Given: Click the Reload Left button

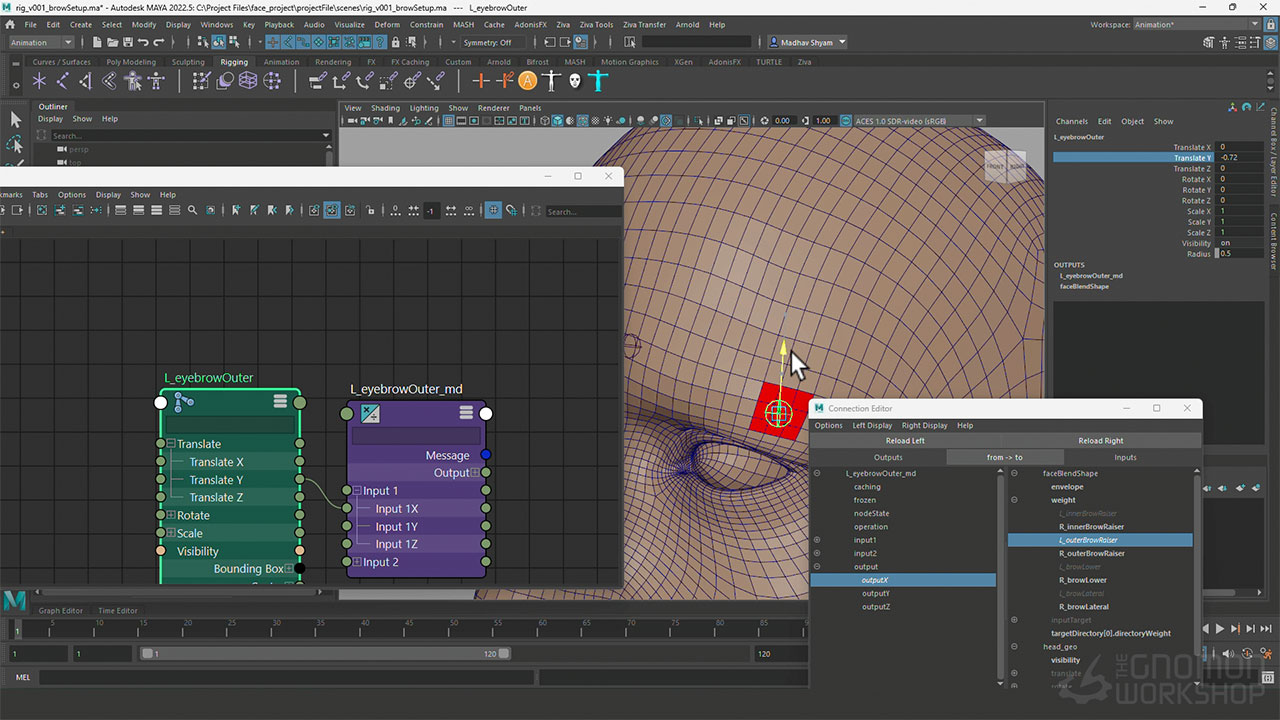Looking at the screenshot, I should coord(904,441).
